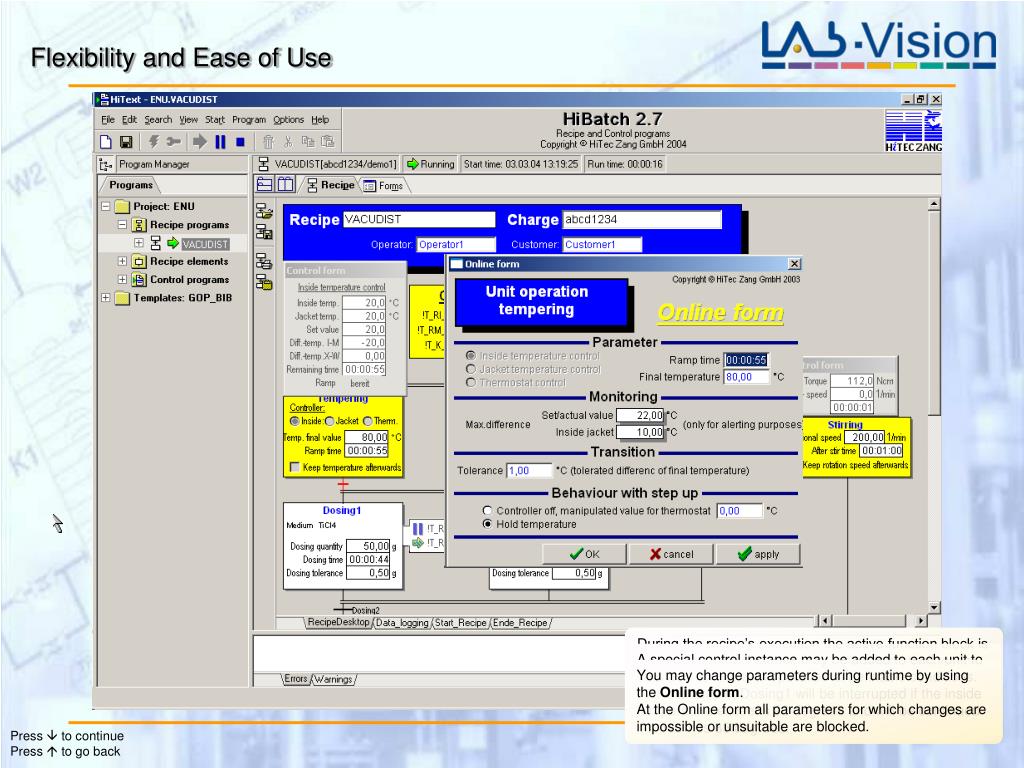Click the cancel button in Online form
Viewport: 1024px width, 768px height.
[671, 554]
